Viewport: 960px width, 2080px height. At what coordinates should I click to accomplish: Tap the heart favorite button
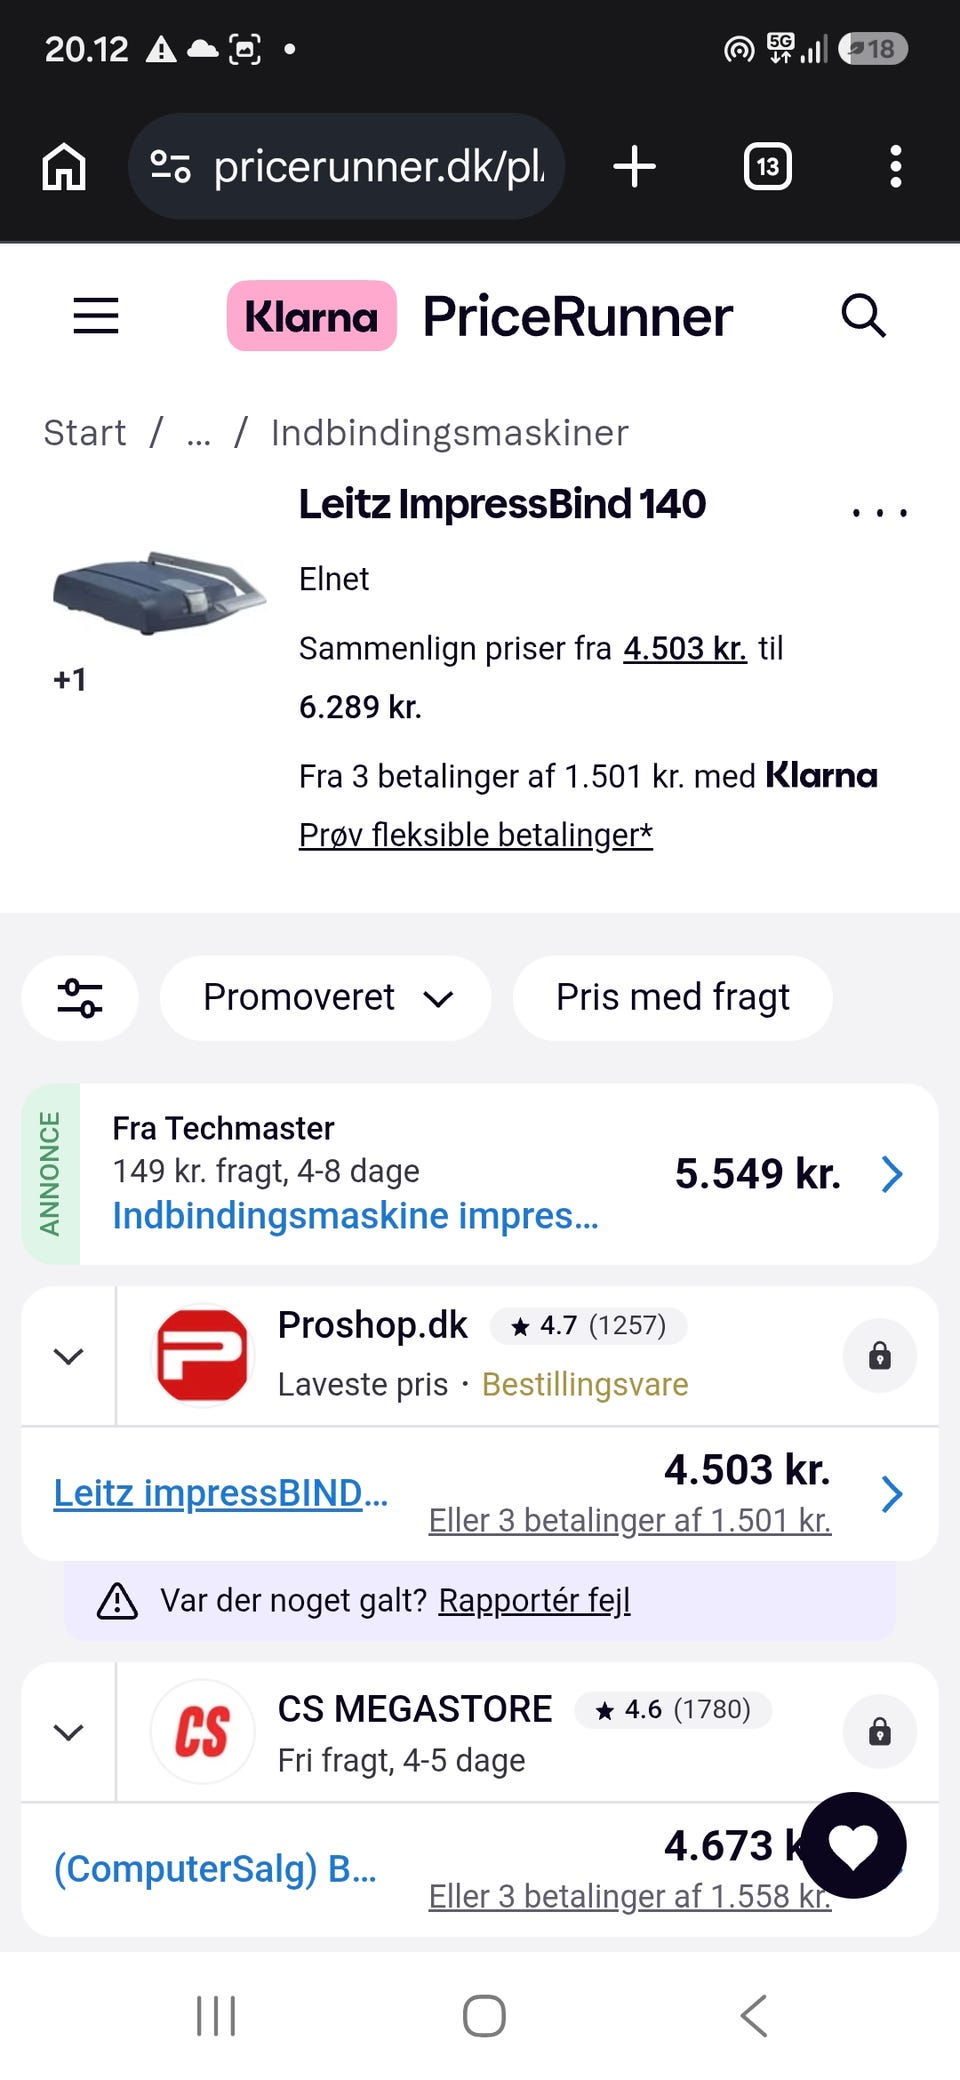853,1845
